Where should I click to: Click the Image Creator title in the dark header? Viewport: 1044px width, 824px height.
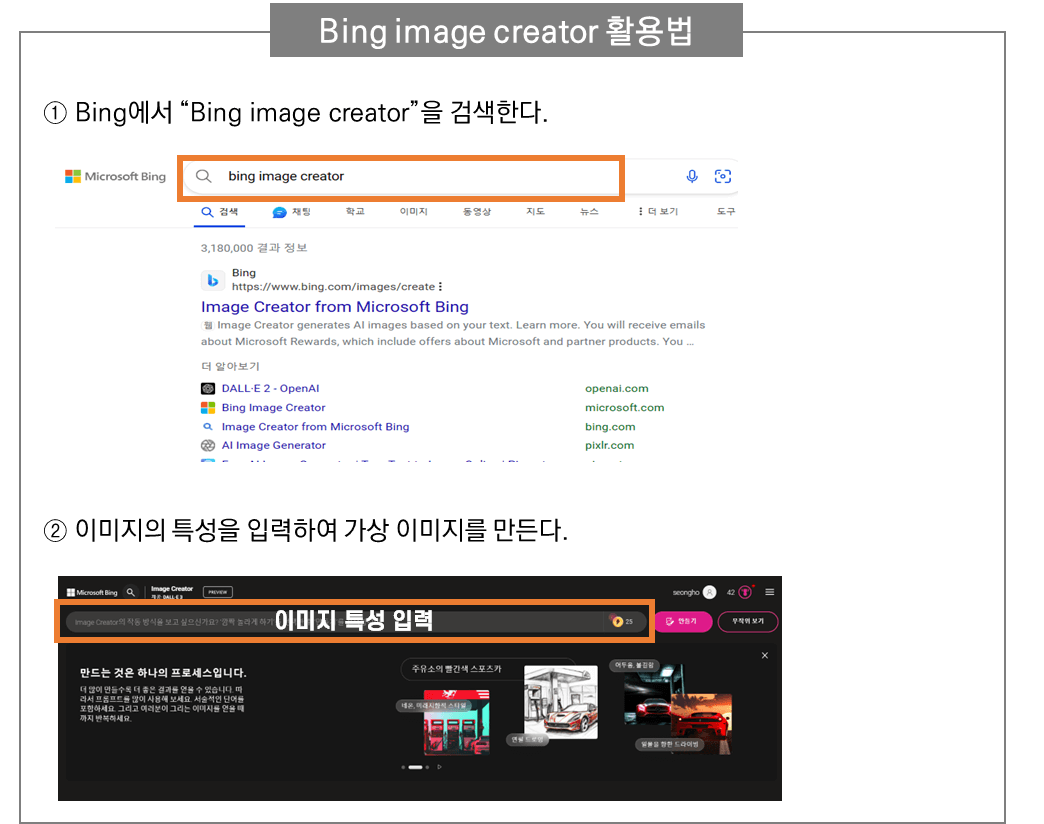click(x=172, y=589)
